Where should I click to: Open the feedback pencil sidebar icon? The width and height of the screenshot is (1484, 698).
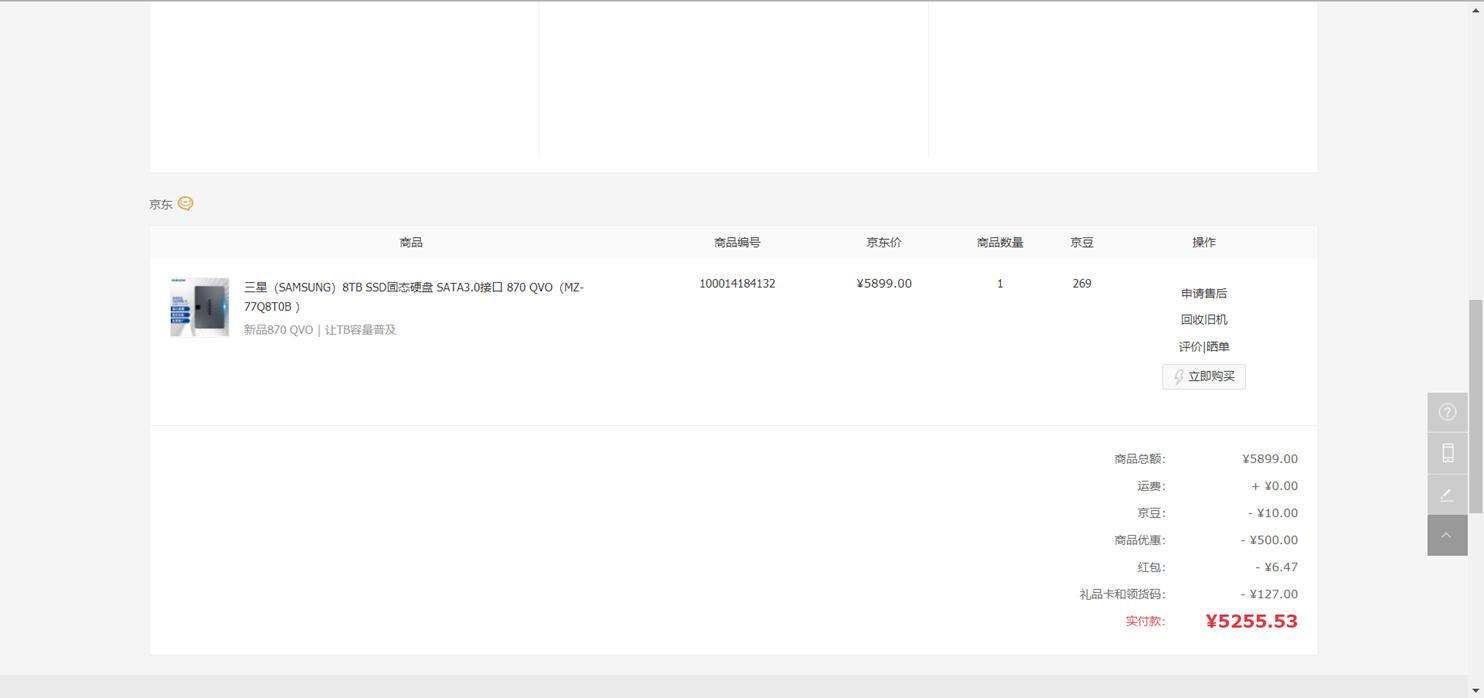(1447, 494)
